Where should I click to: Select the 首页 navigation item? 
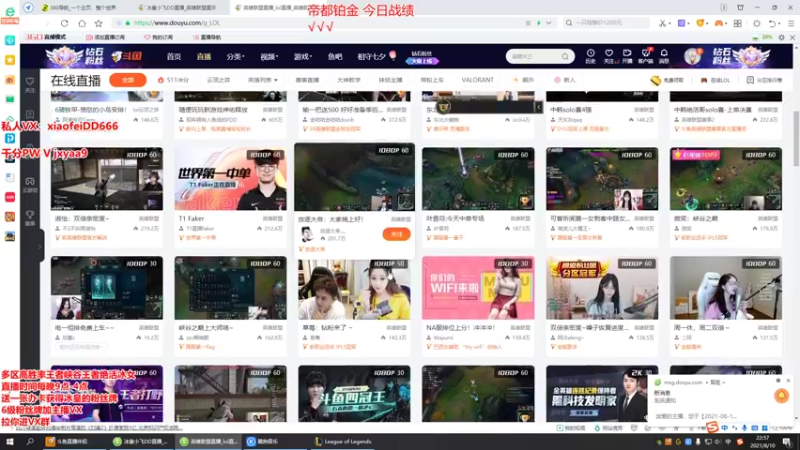pyautogui.click(x=174, y=57)
